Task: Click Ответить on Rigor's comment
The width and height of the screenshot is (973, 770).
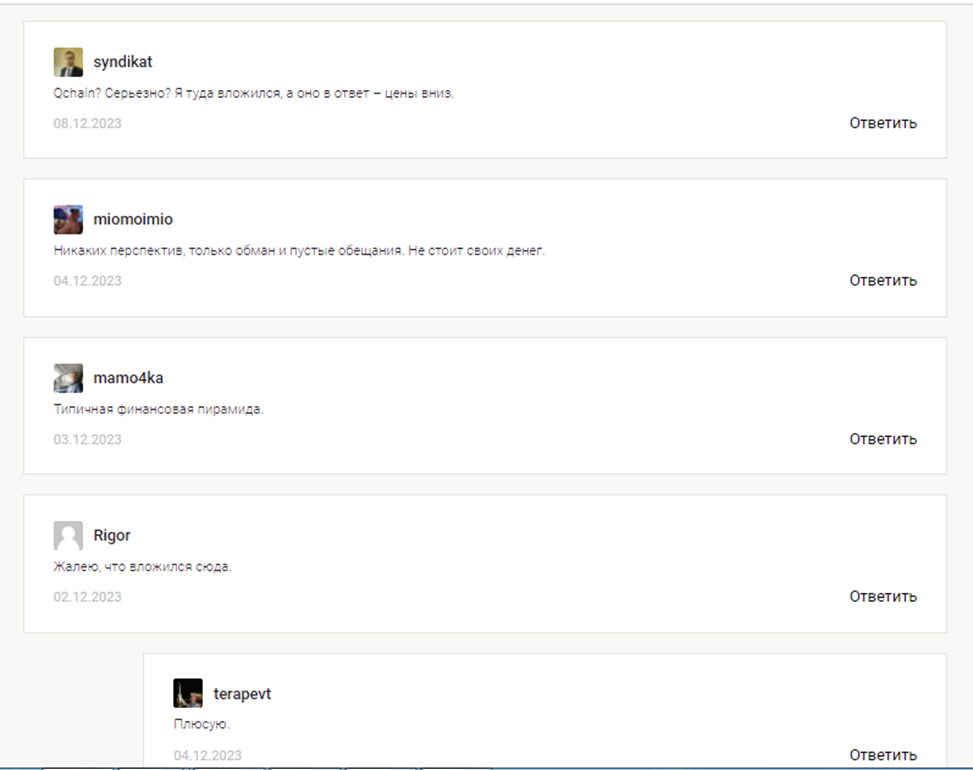Action: 883,596
